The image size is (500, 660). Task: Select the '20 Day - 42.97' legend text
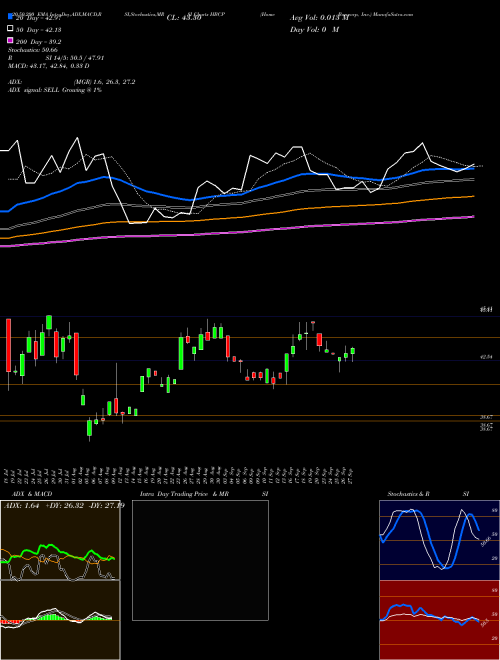(38, 18)
